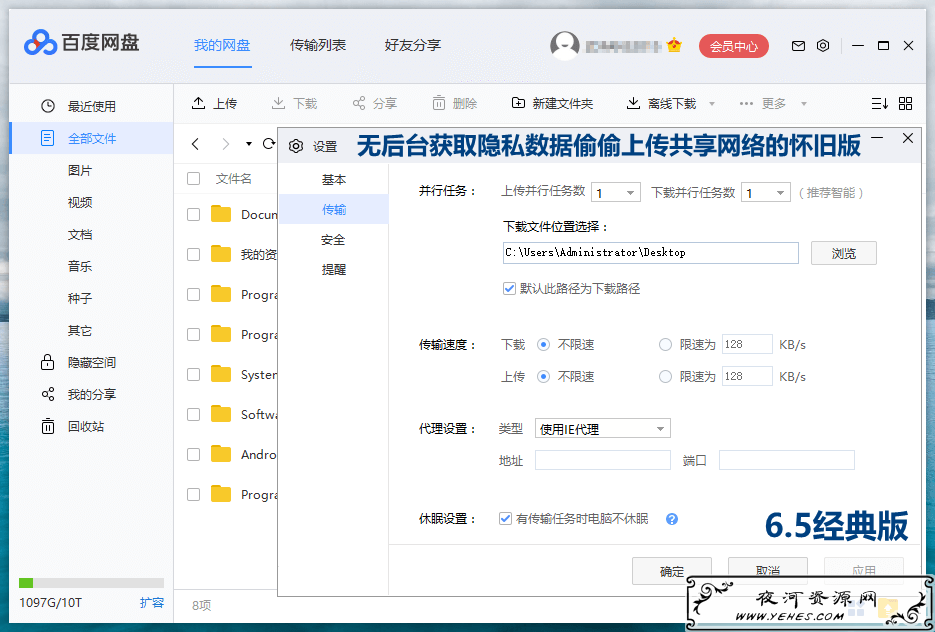Image resolution: width=935 pixels, height=632 pixels.
Task: Open main settings hexagon icon
Action: (823, 45)
